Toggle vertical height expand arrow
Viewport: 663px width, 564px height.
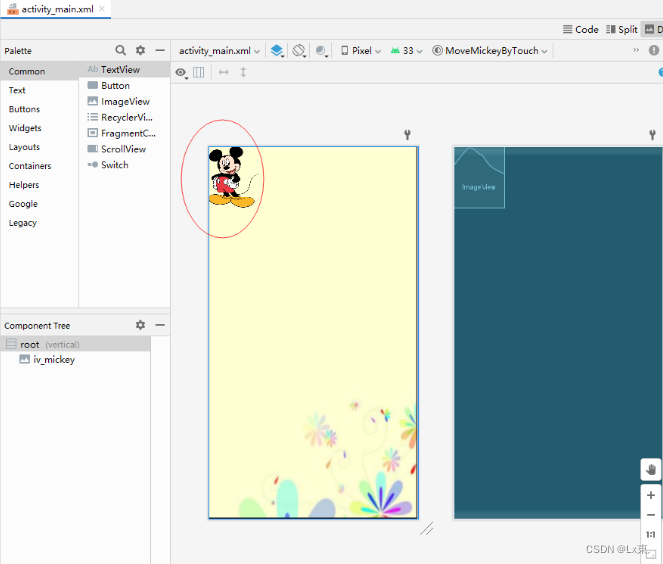click(243, 72)
